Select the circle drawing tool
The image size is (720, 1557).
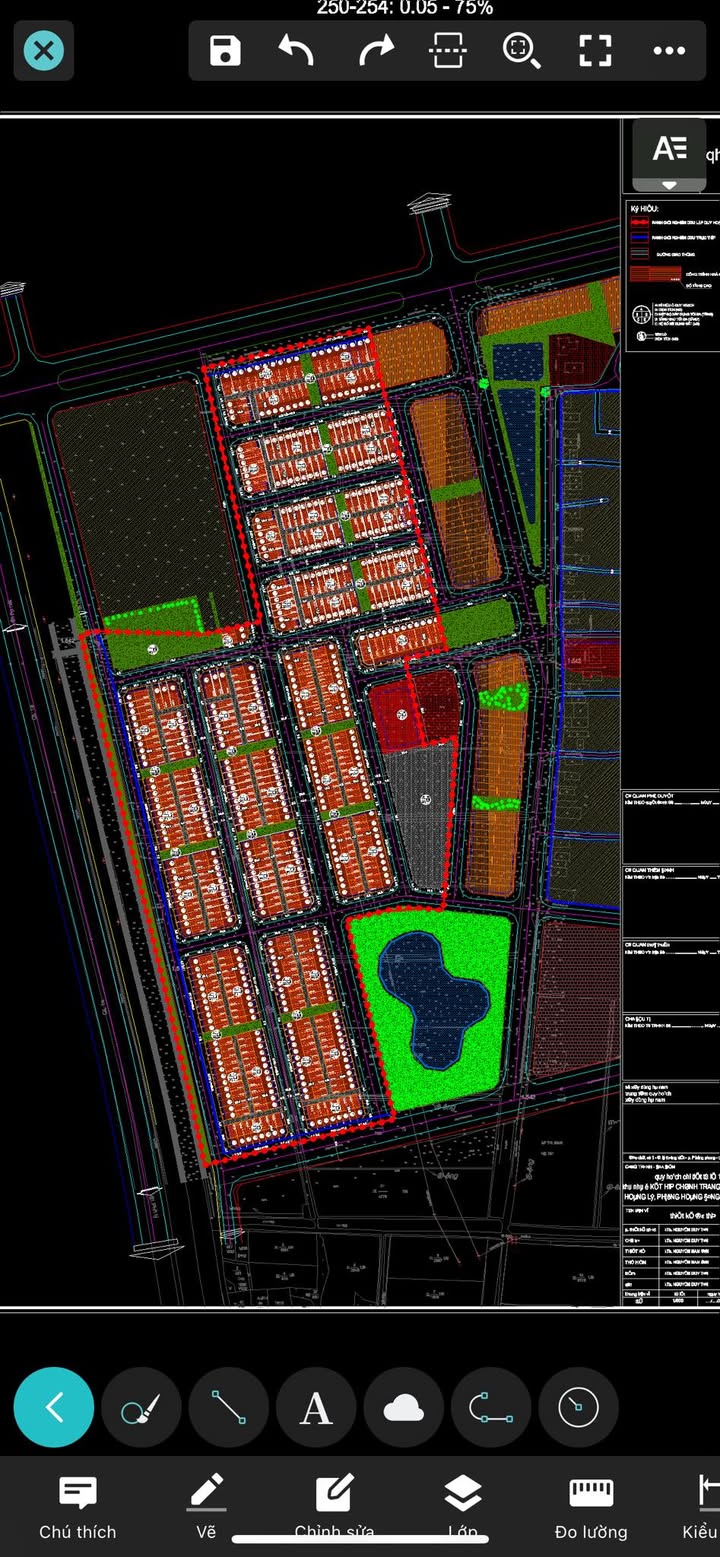(x=578, y=1408)
